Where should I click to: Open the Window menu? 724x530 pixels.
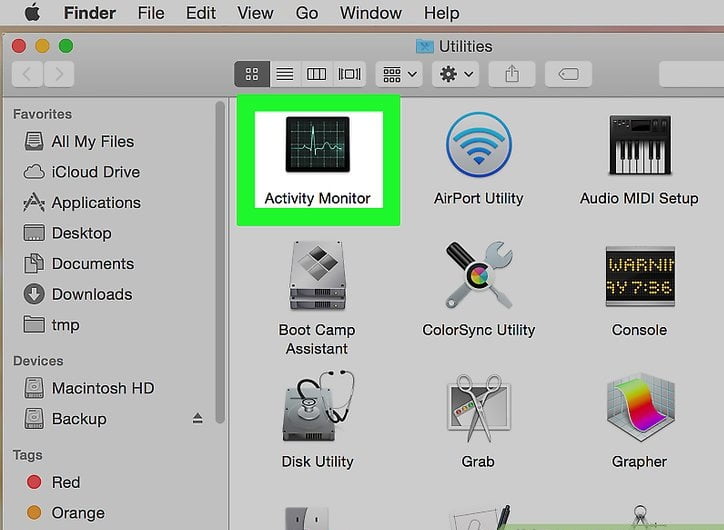click(371, 13)
